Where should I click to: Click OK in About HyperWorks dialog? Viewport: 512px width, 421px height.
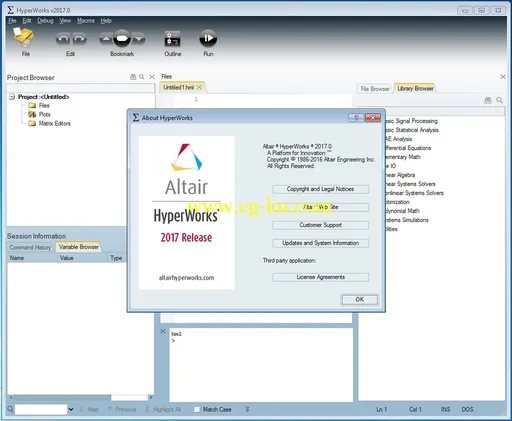[x=359, y=299]
